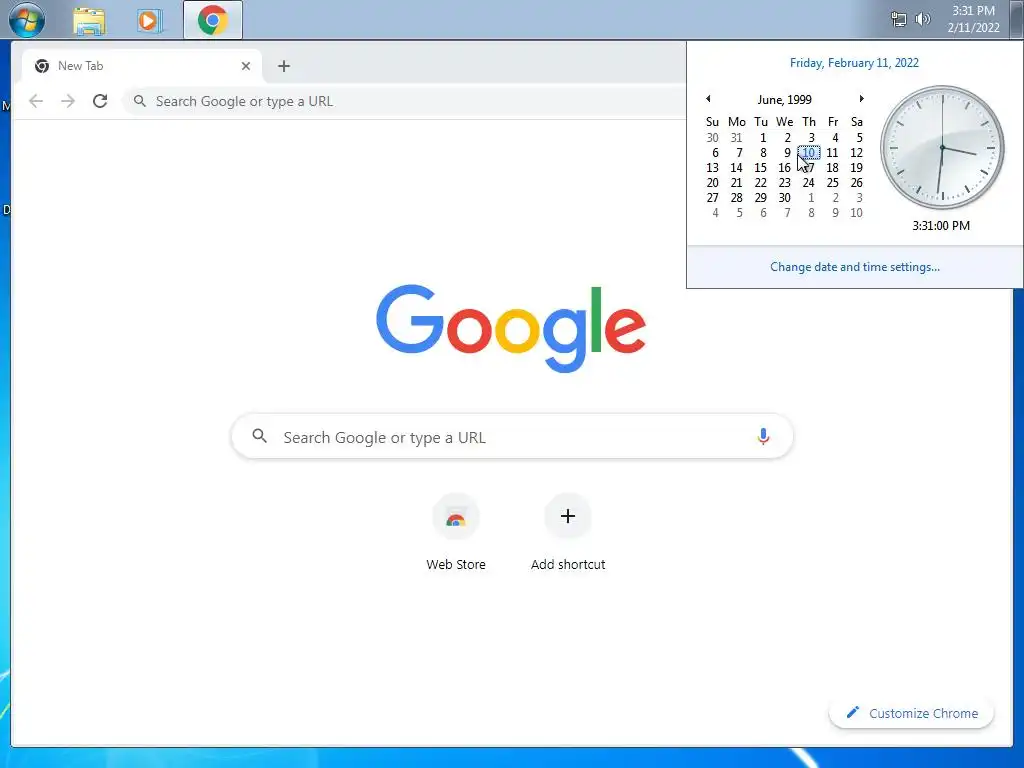This screenshot has height=768, width=1024.
Task: Select June 30 in the calendar
Action: click(784, 198)
